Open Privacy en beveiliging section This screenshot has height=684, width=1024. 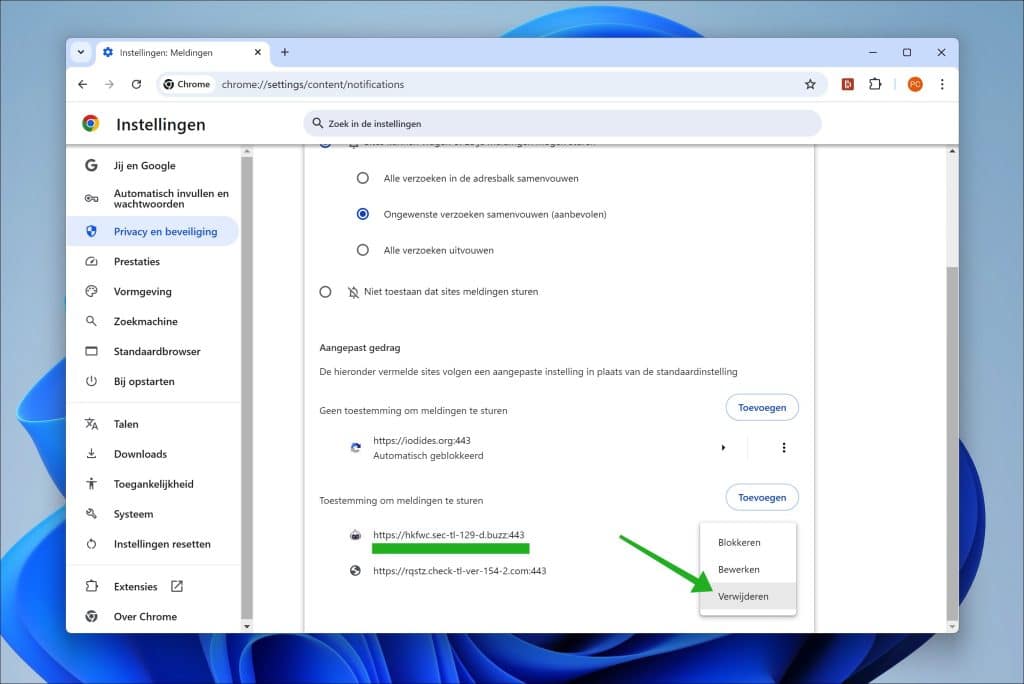(x=153, y=231)
